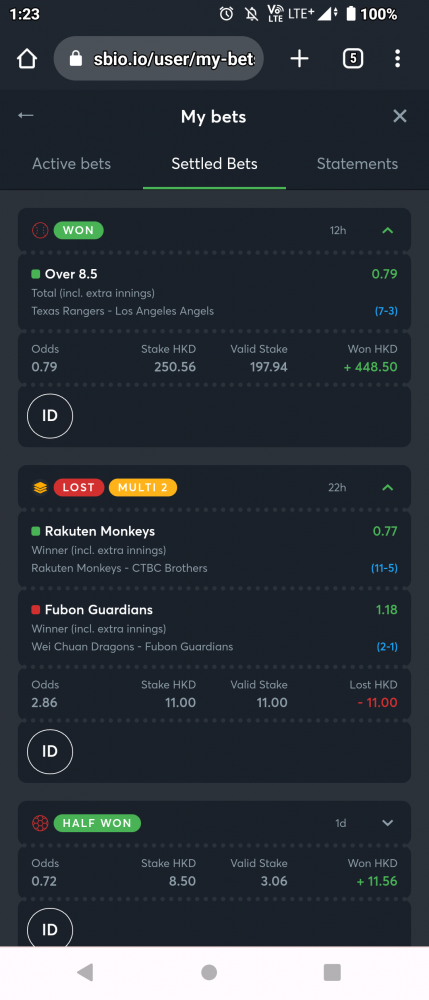
Task: Switch to the Active bets tab
Action: [71, 164]
